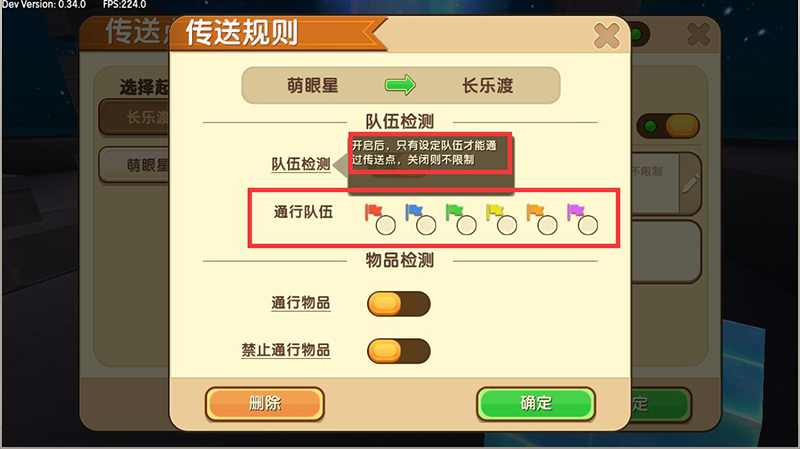Image resolution: width=800 pixels, height=449 pixels.
Task: Click the green 确定 button
Action: (x=536, y=404)
